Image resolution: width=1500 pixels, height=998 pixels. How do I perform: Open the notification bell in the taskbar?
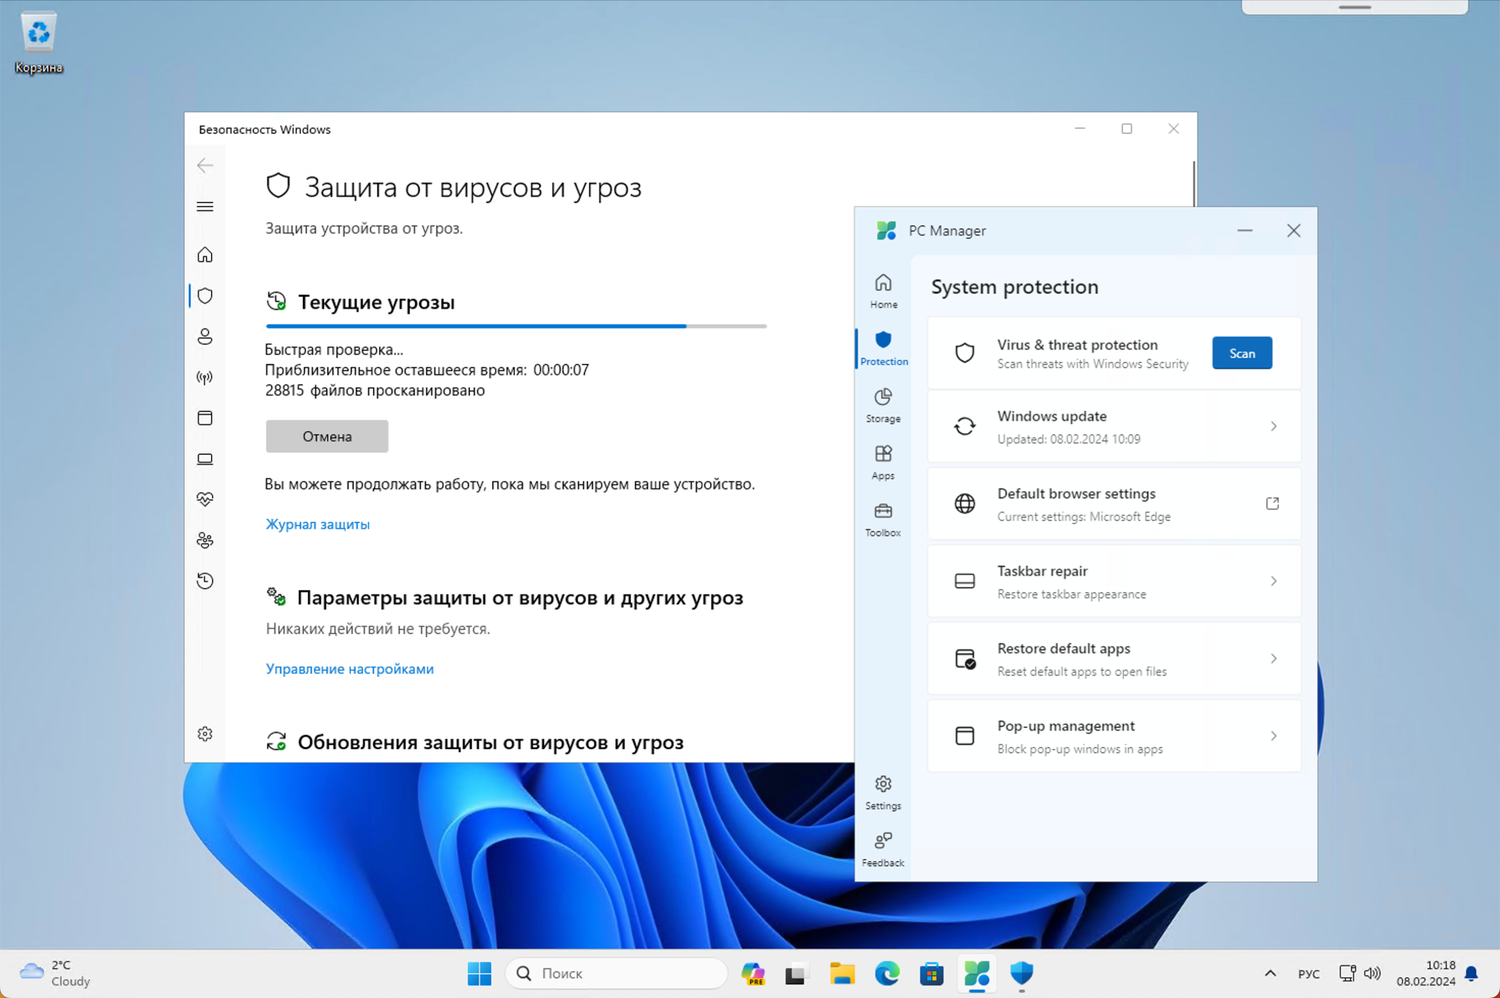point(1472,974)
